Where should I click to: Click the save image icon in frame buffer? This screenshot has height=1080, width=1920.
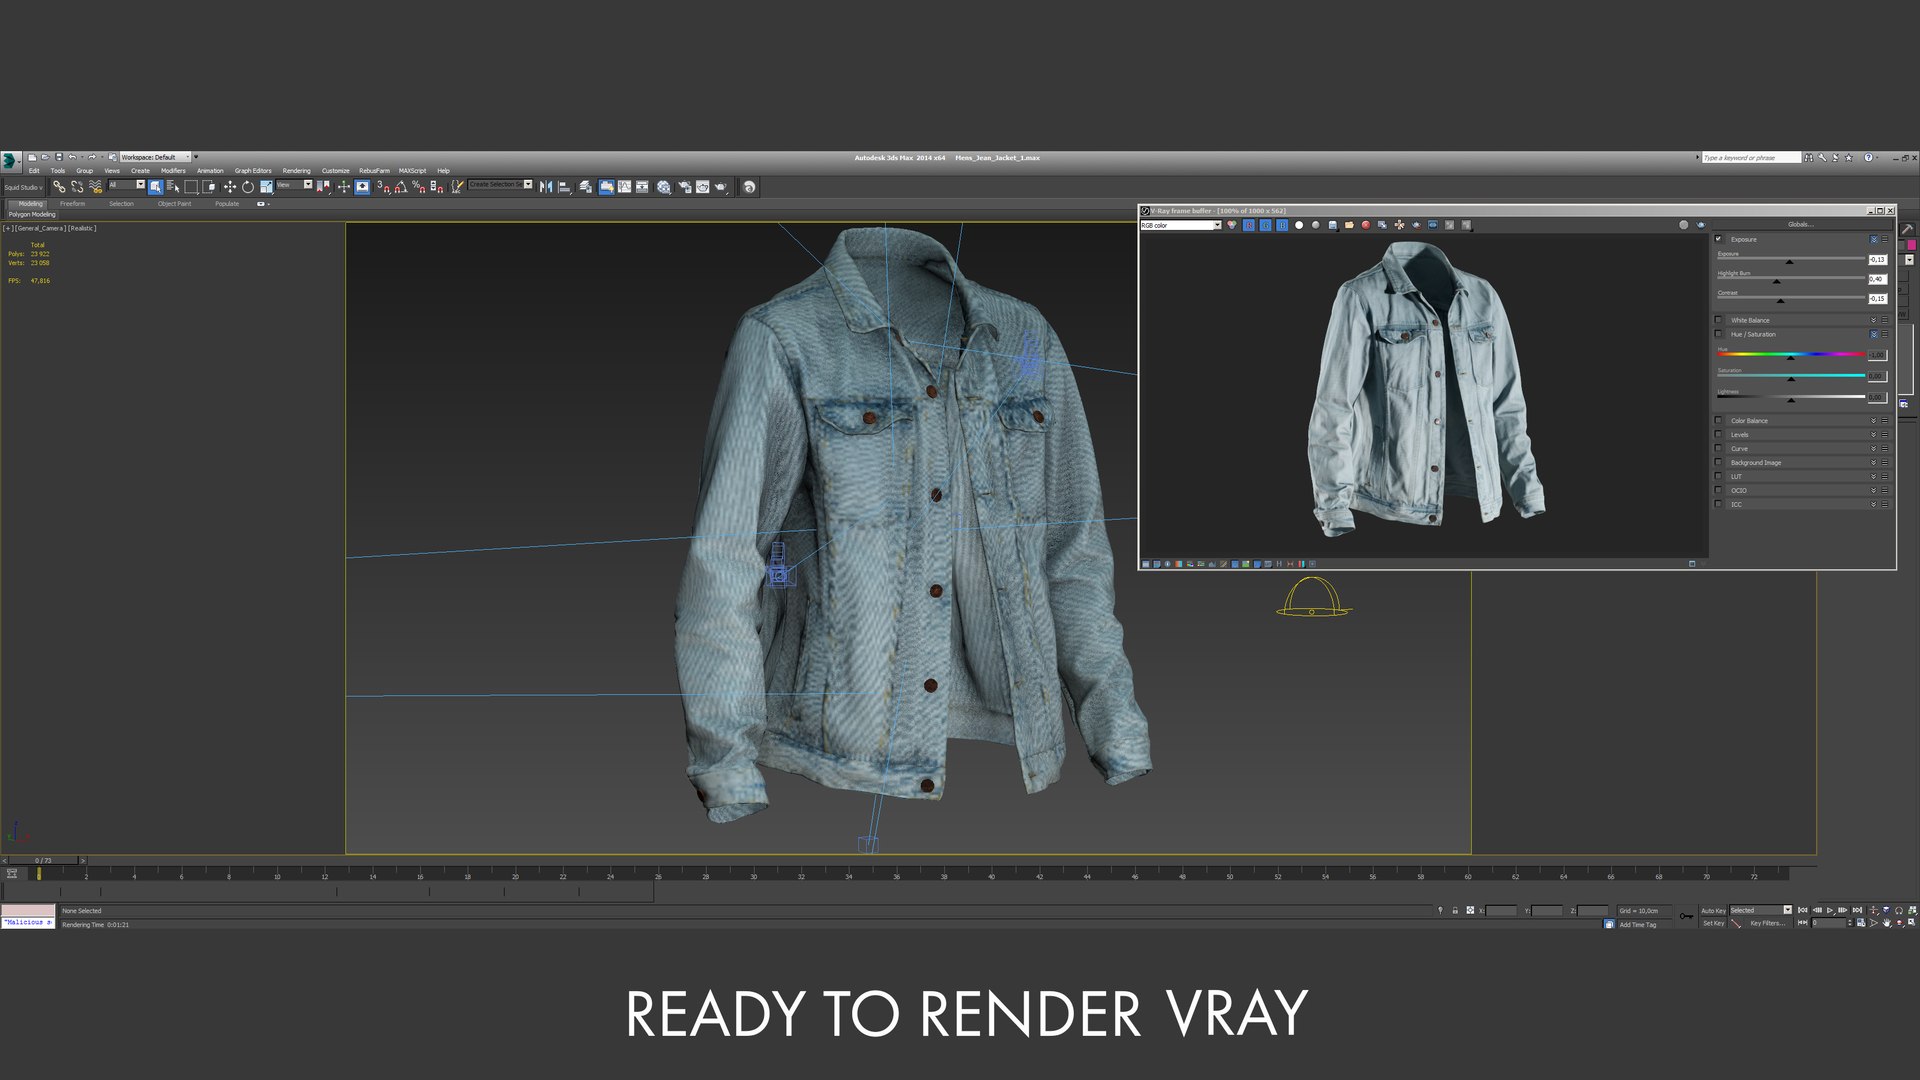[1333, 225]
